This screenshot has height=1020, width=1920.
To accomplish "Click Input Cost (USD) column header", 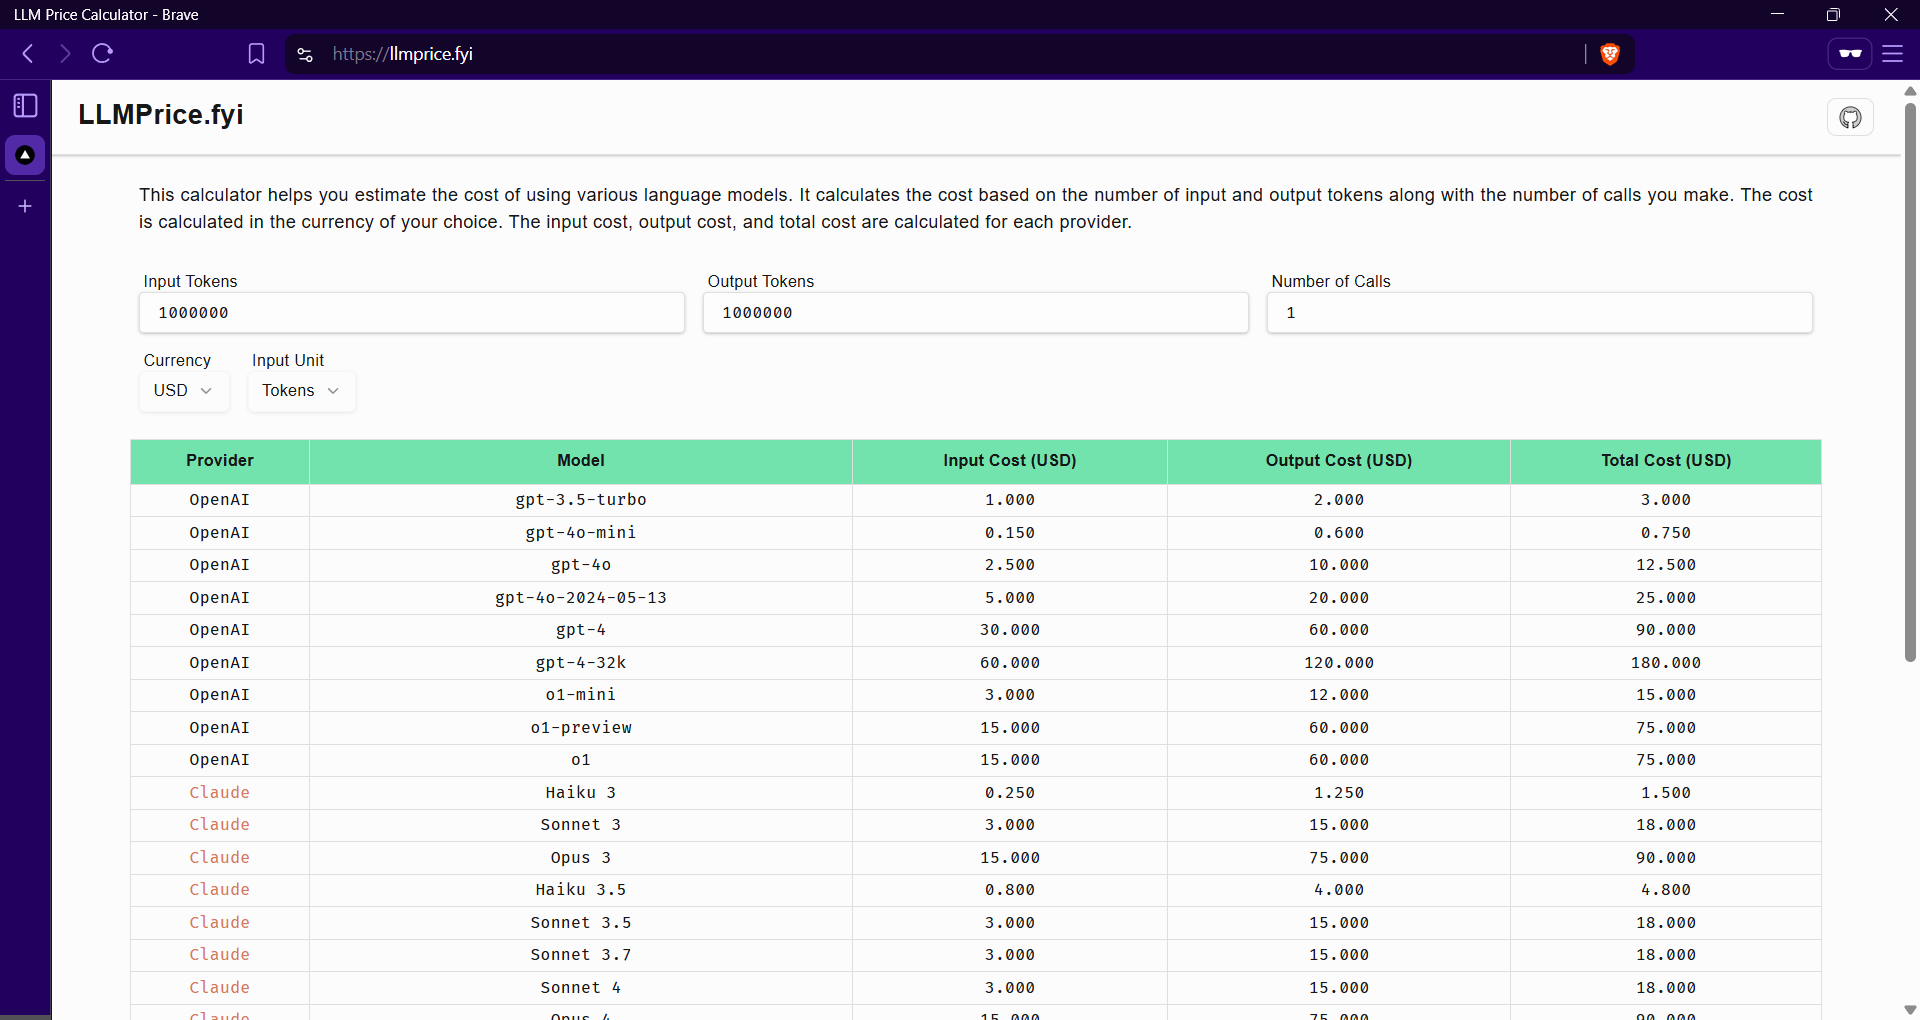I will pos(1010,460).
